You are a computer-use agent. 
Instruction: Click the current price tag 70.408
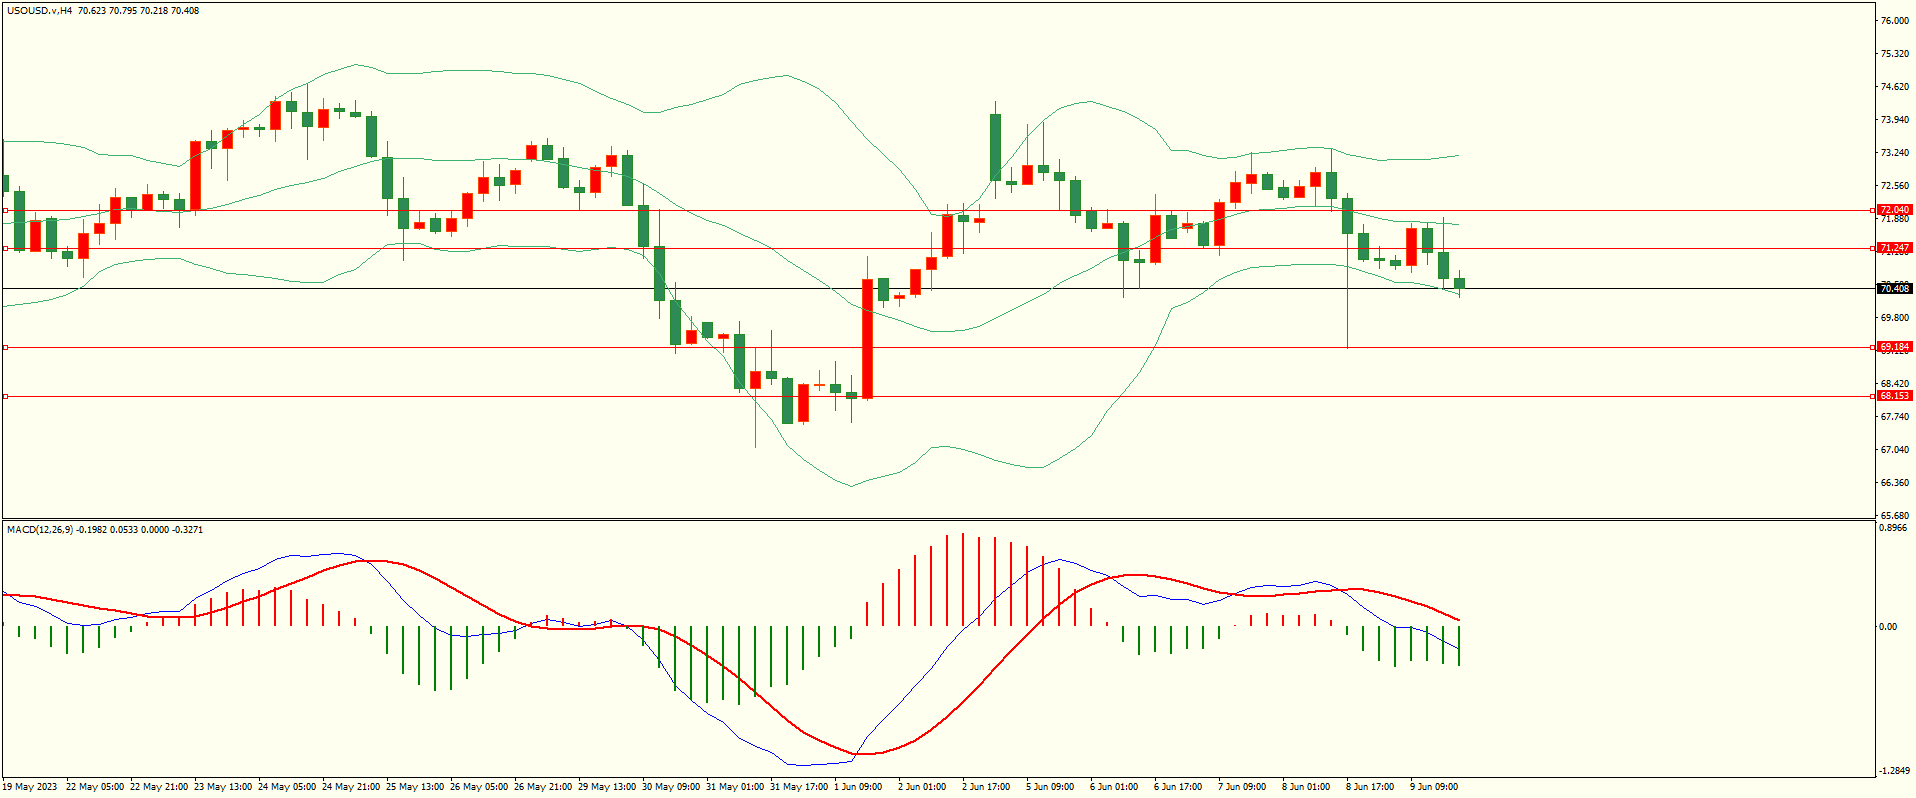click(x=1894, y=289)
